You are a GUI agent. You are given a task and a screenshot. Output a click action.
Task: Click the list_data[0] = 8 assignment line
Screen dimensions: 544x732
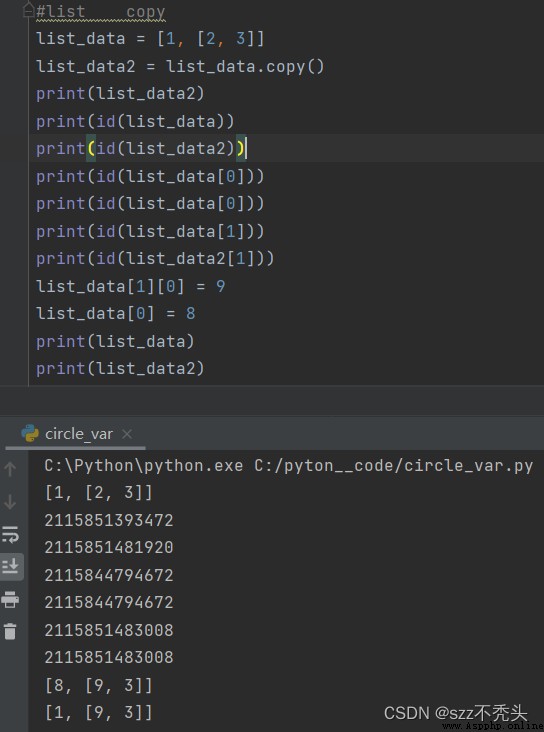pos(116,313)
